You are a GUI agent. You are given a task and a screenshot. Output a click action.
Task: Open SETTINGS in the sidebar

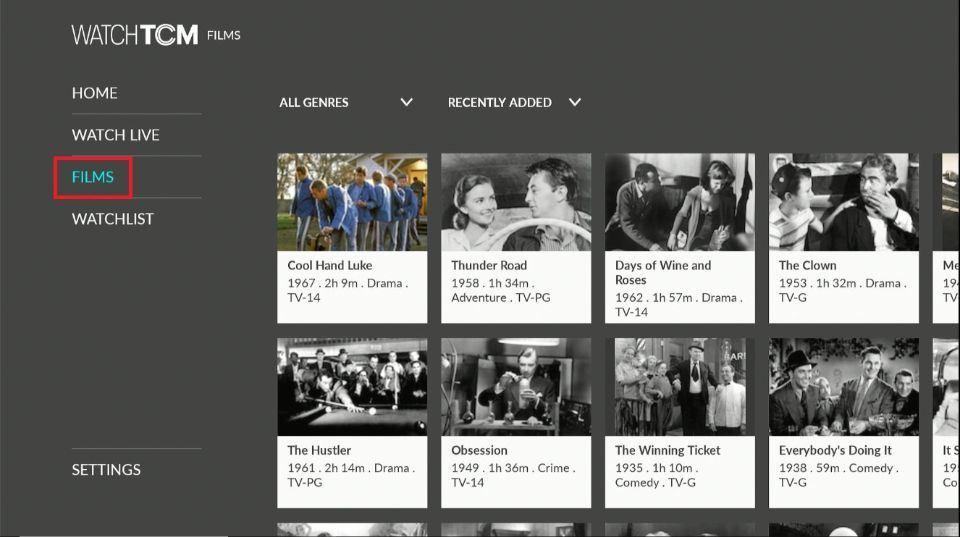[x=106, y=470]
